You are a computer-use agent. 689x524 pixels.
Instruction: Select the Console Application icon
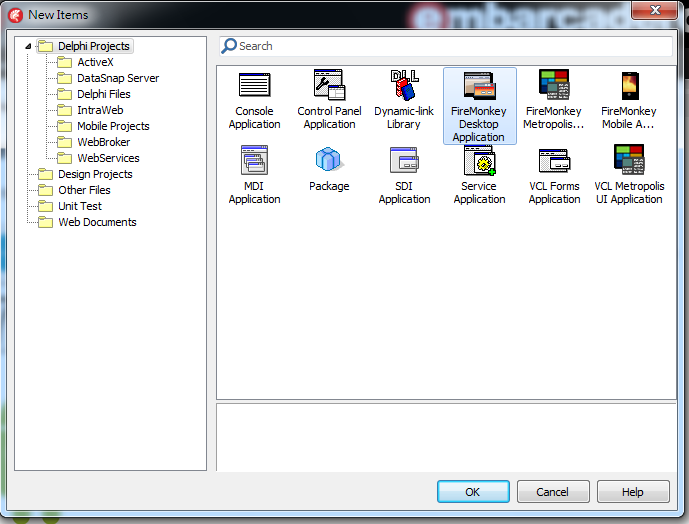click(x=254, y=85)
